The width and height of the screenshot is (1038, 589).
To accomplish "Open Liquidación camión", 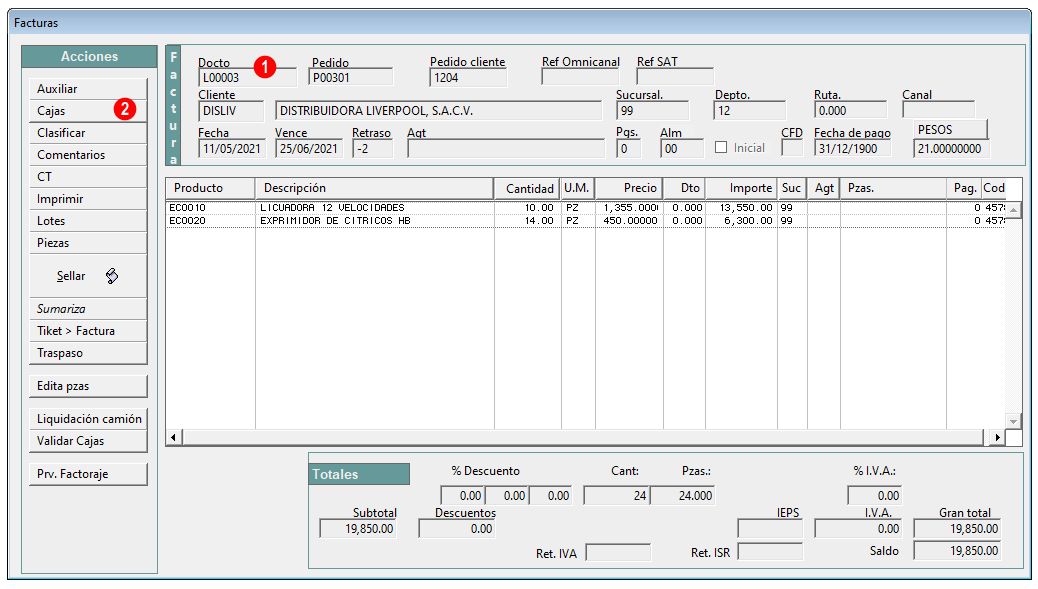I will [x=88, y=419].
